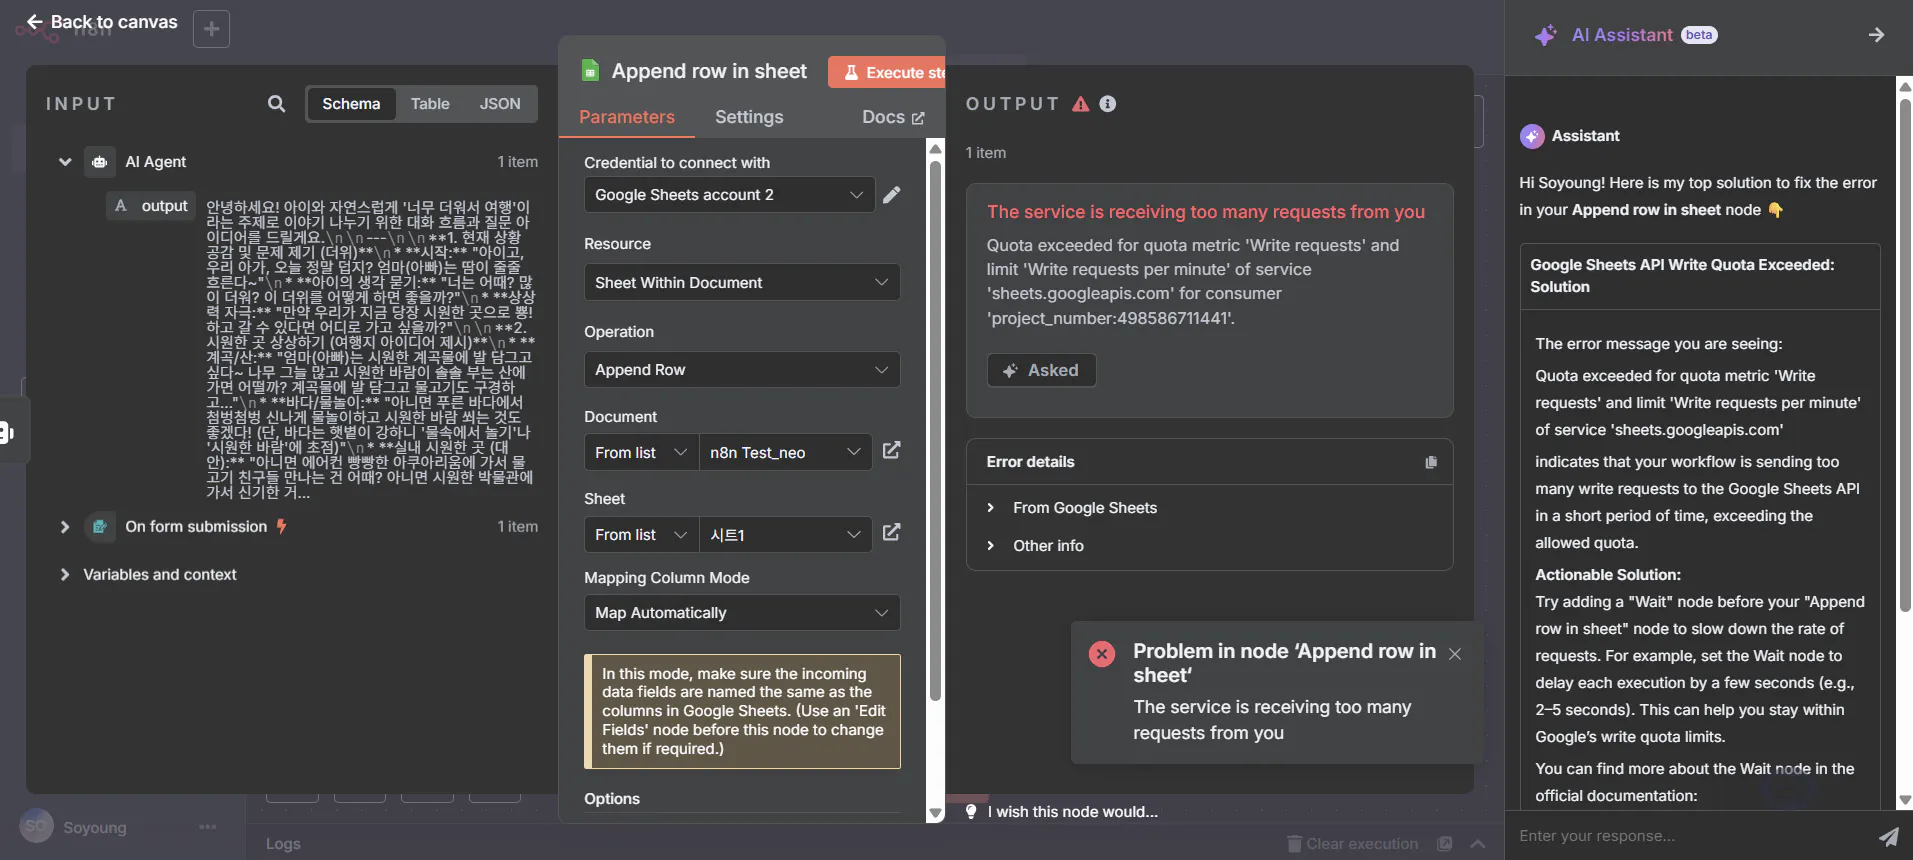Edit the Google Sheets credential with pencil icon
Screen dimensions: 1913x860
point(892,195)
